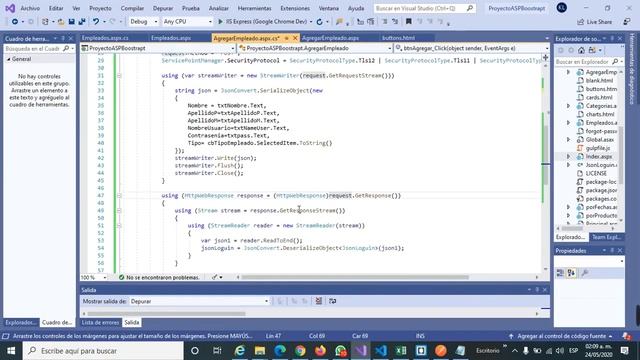Expand the Global.asax tree node
This screenshot has width=640, height=360.
(568, 140)
